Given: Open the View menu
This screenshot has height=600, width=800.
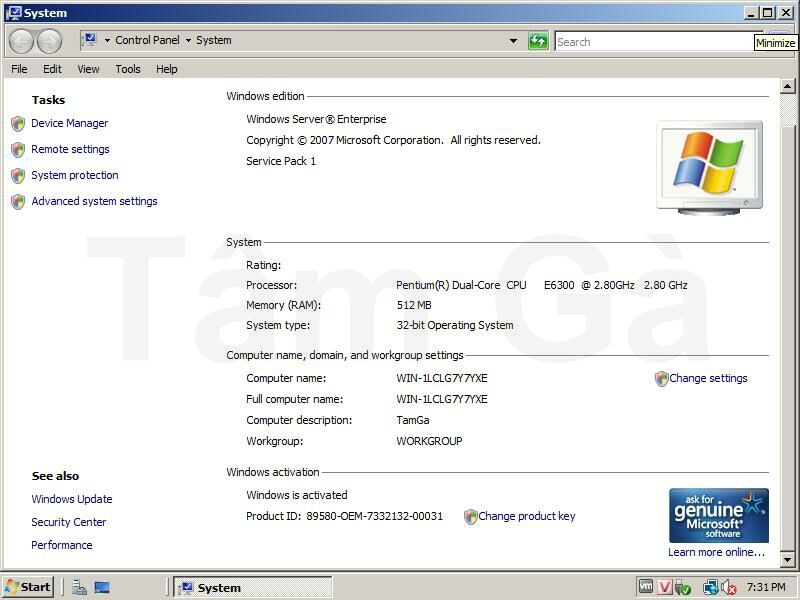Looking at the screenshot, I should [88, 69].
